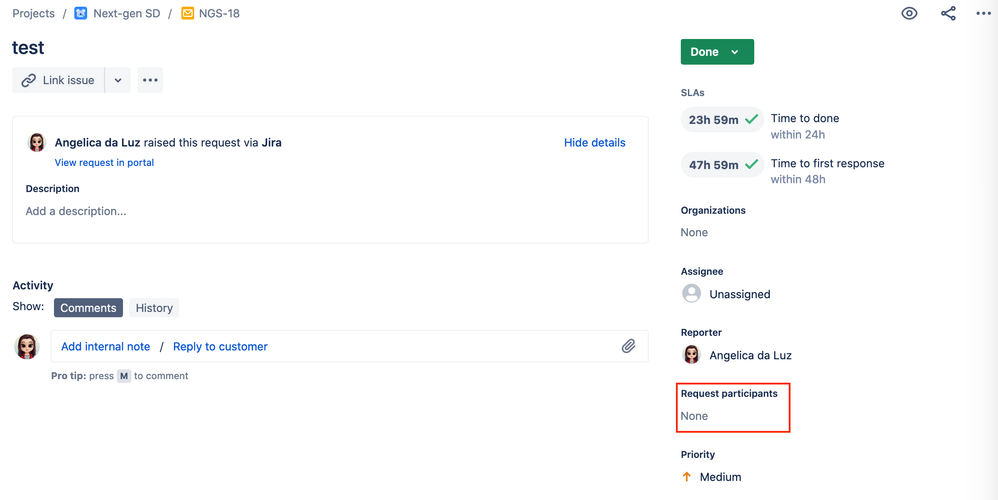Click the Request participants None value
The width and height of the screenshot is (998, 500).
(x=694, y=416)
